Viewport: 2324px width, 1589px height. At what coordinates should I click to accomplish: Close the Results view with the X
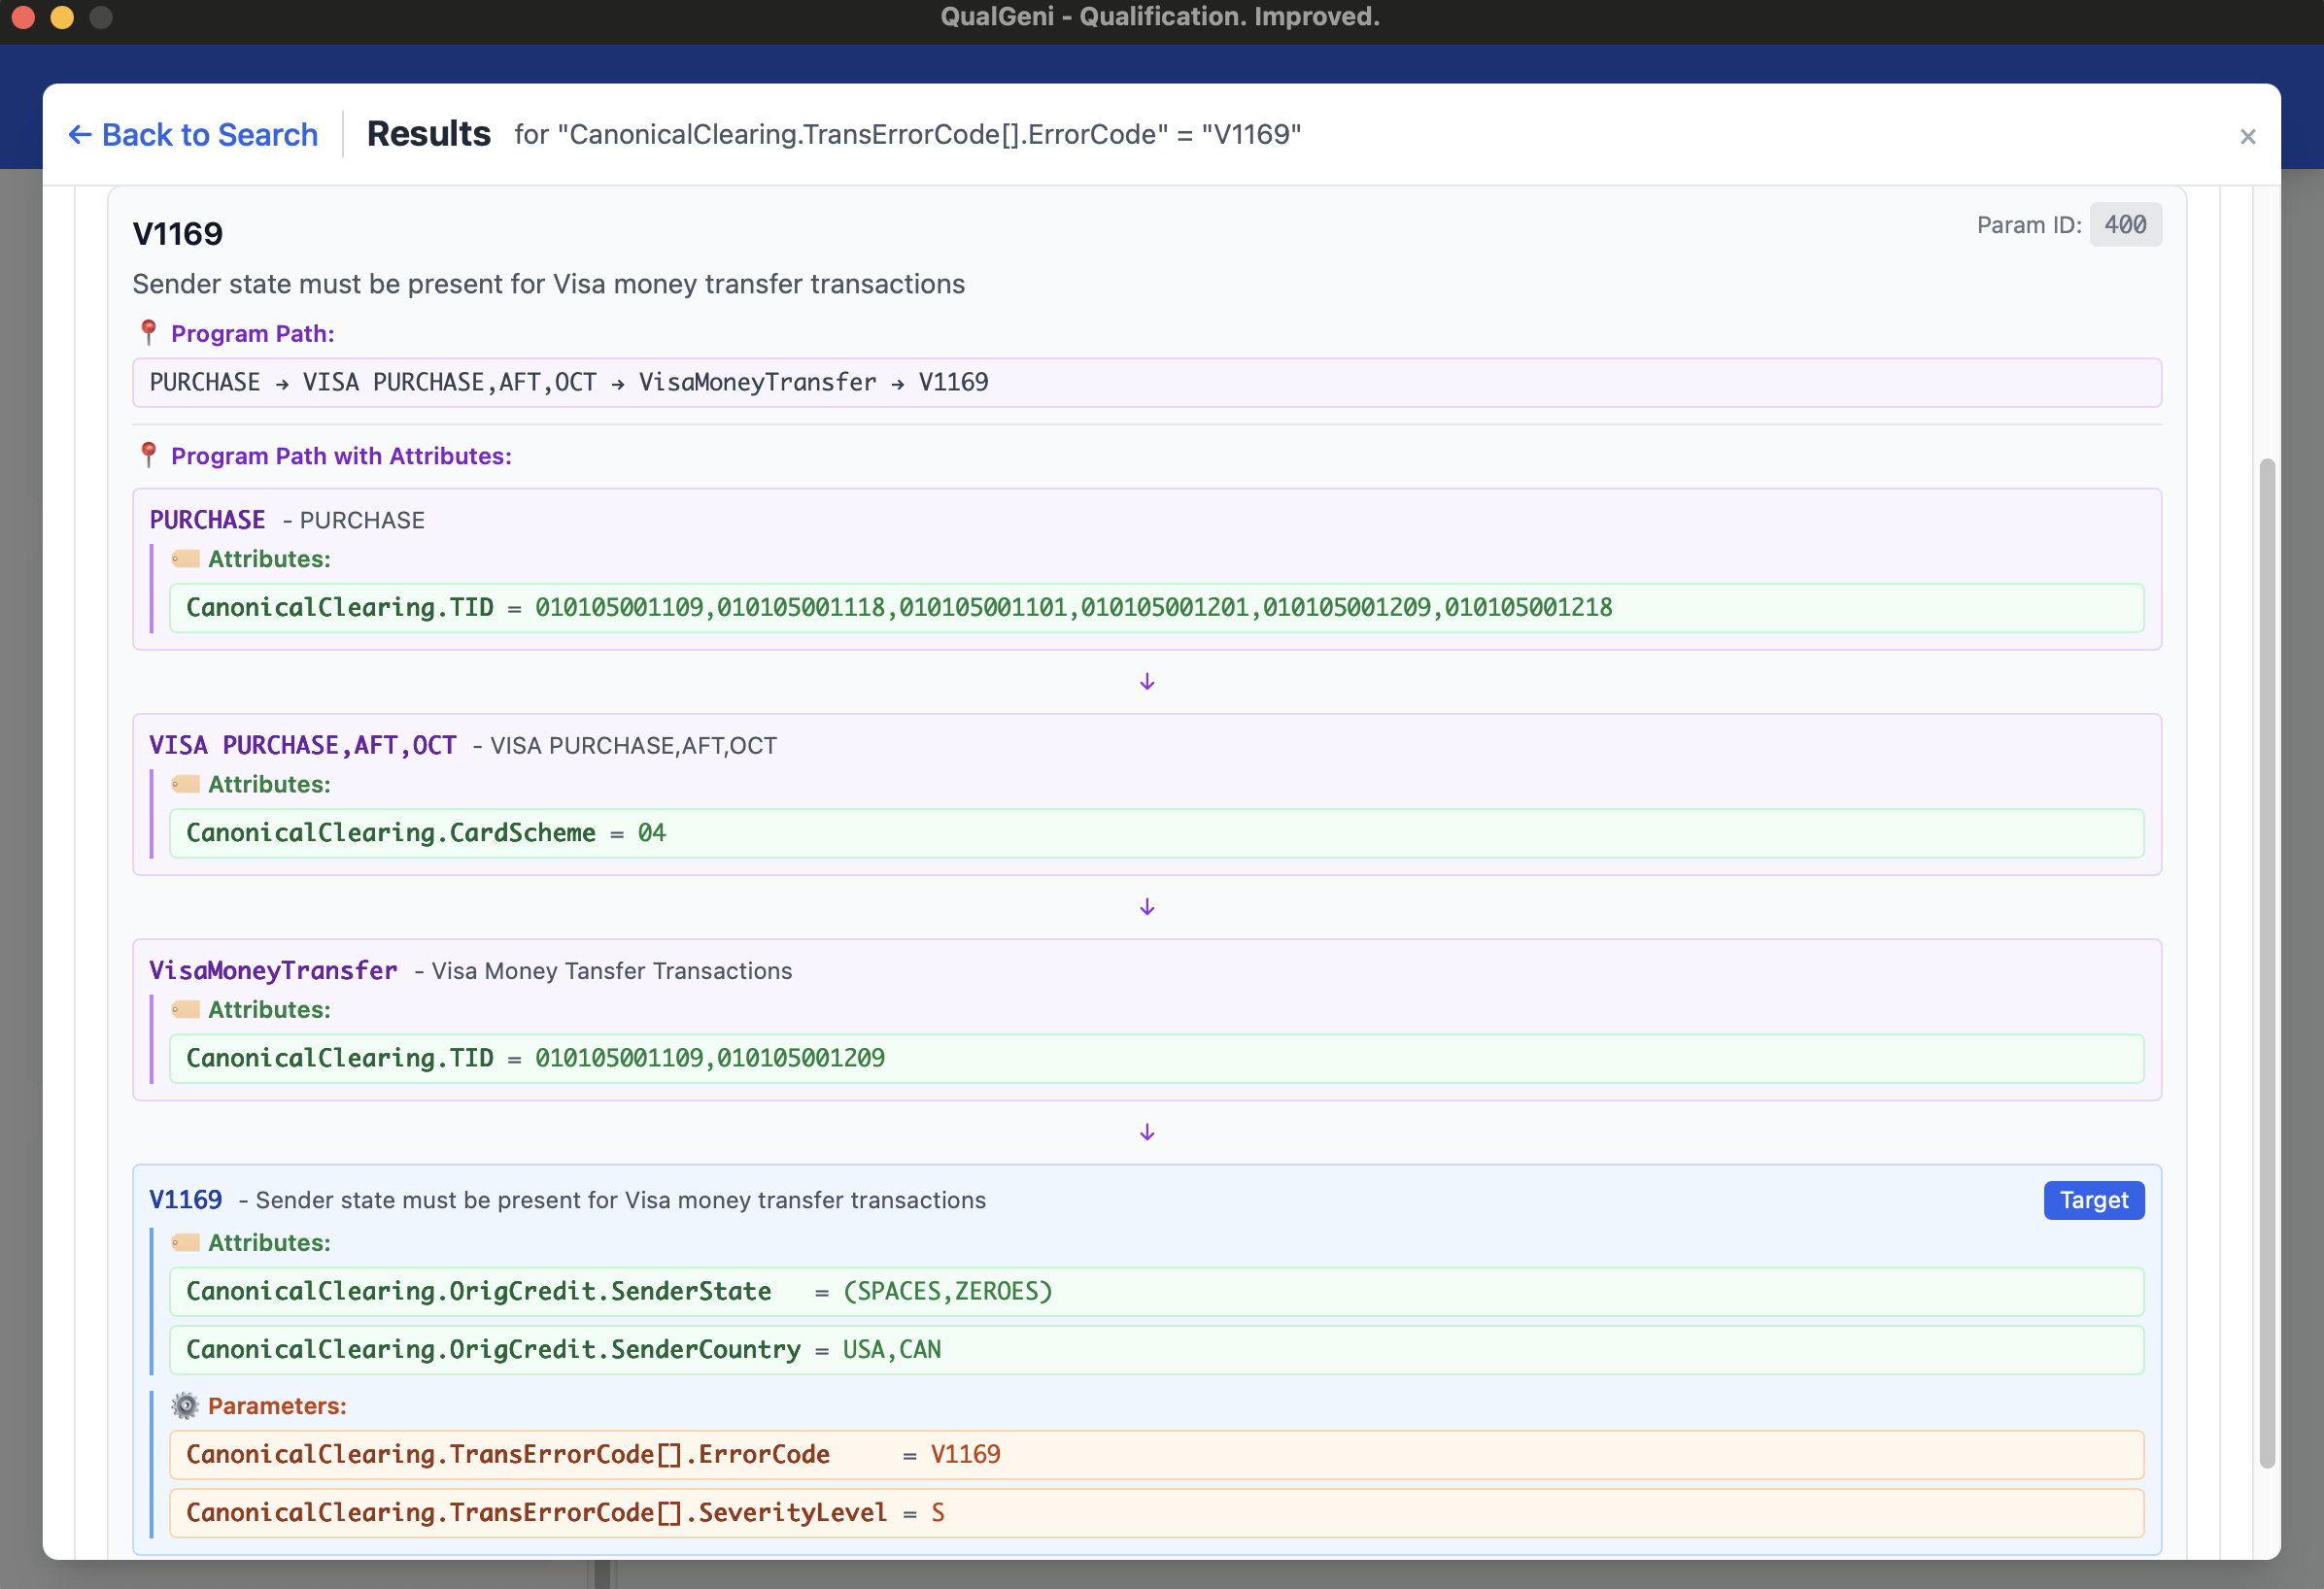click(2248, 136)
